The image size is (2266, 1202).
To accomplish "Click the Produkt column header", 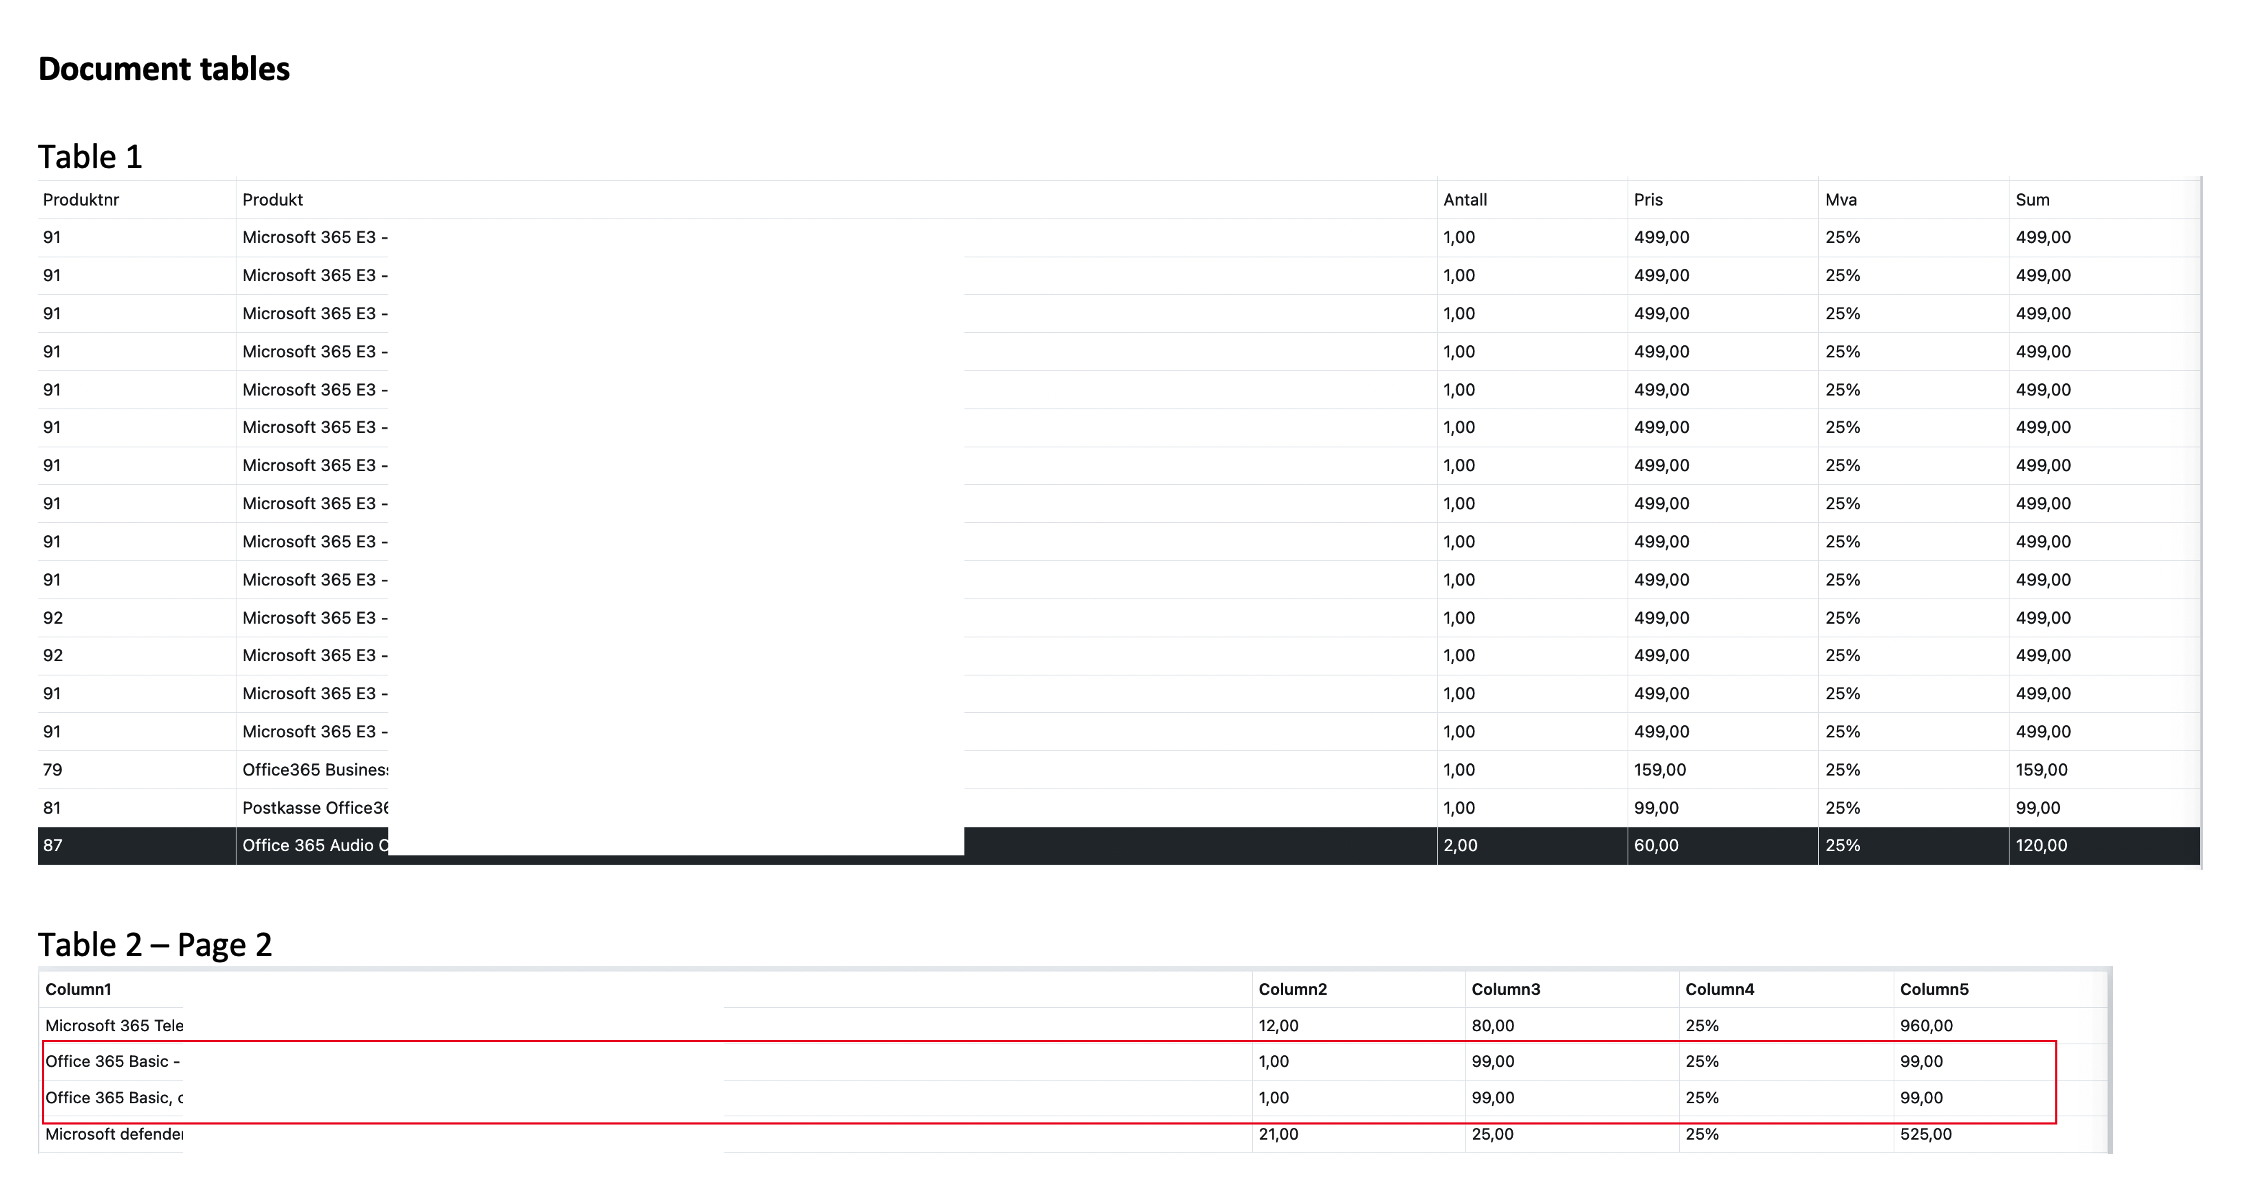I will 272,200.
